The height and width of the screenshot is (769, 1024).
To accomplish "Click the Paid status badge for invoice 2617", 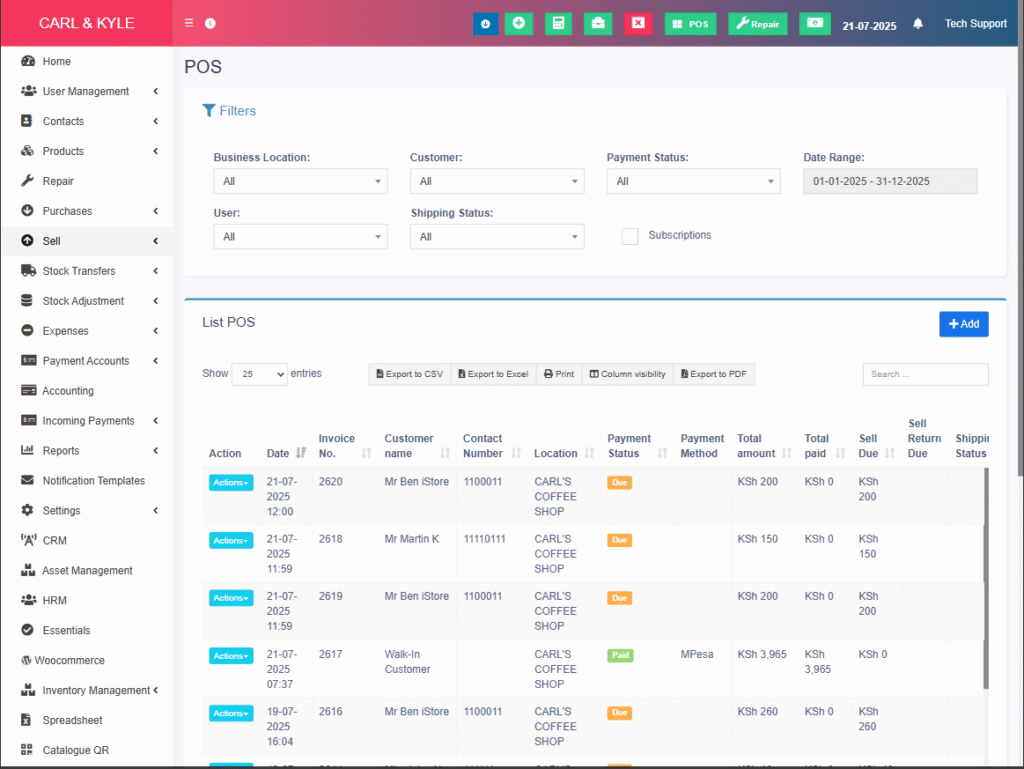I will coord(620,655).
